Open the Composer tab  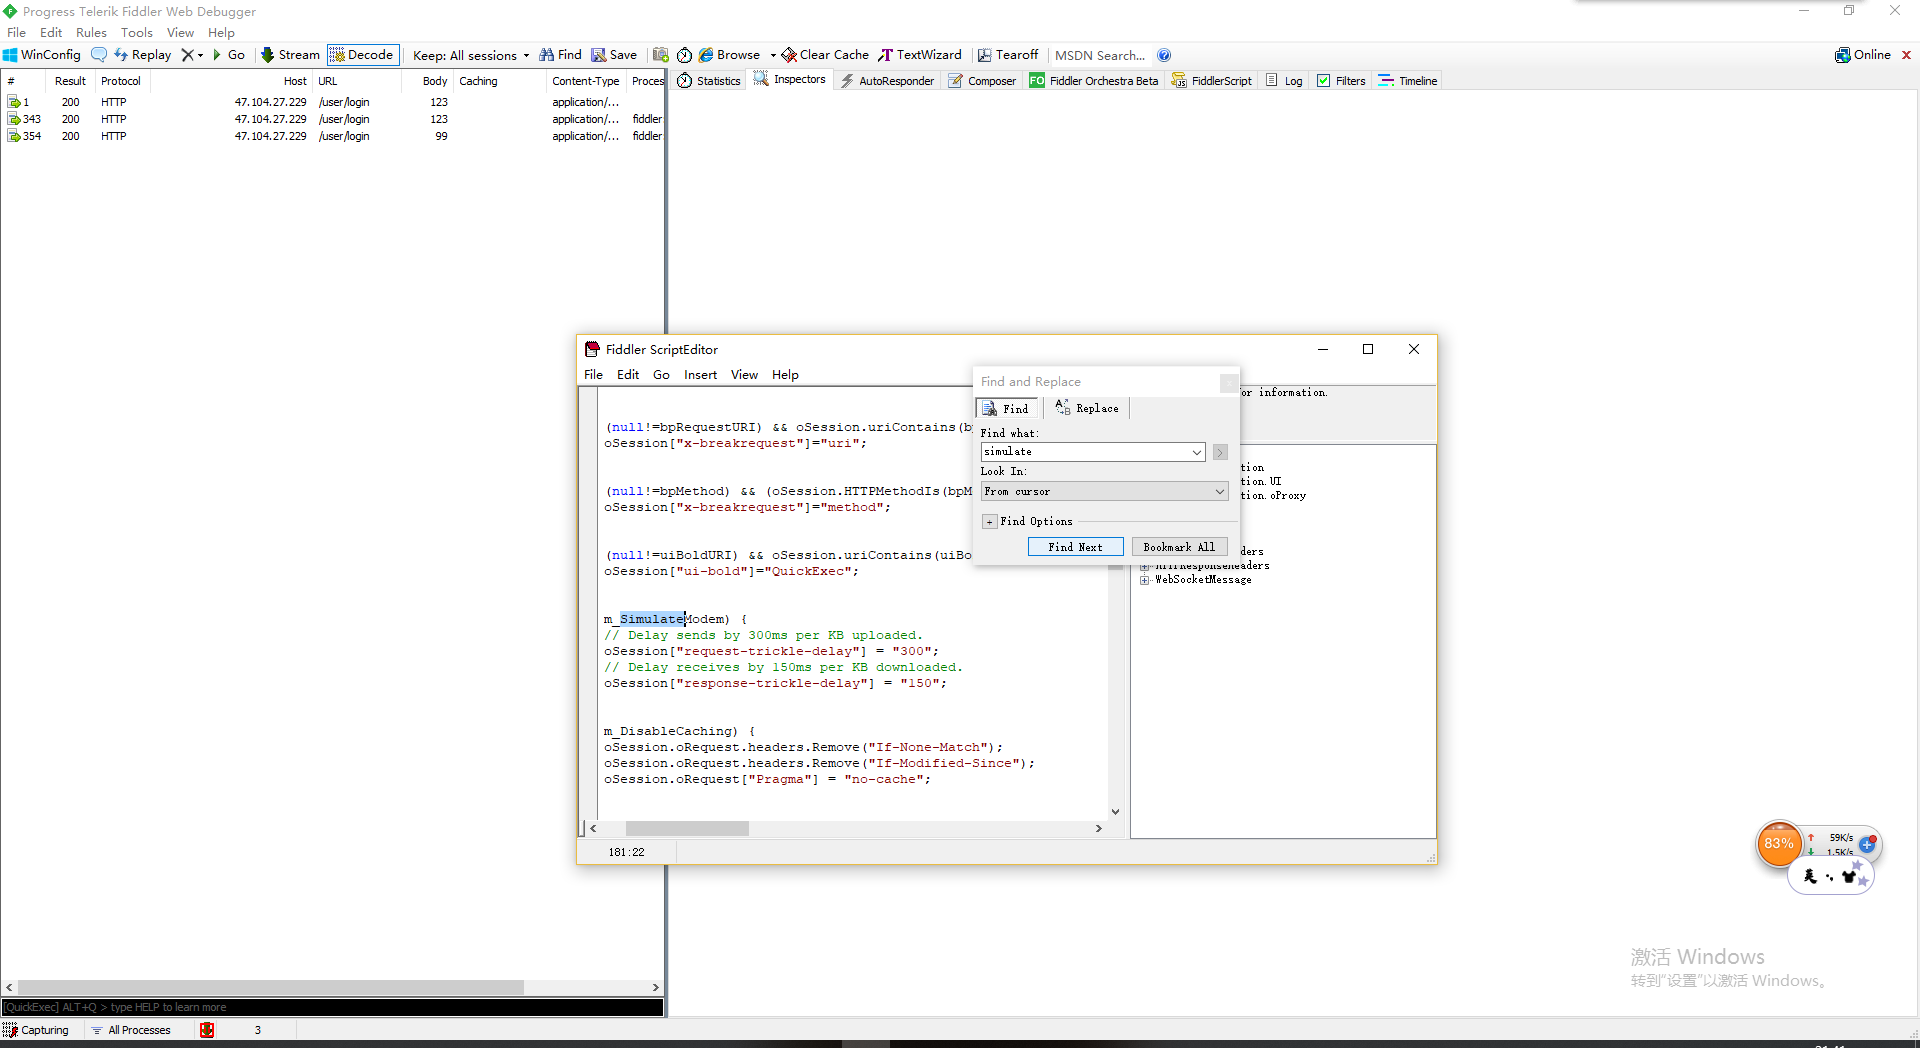point(982,81)
